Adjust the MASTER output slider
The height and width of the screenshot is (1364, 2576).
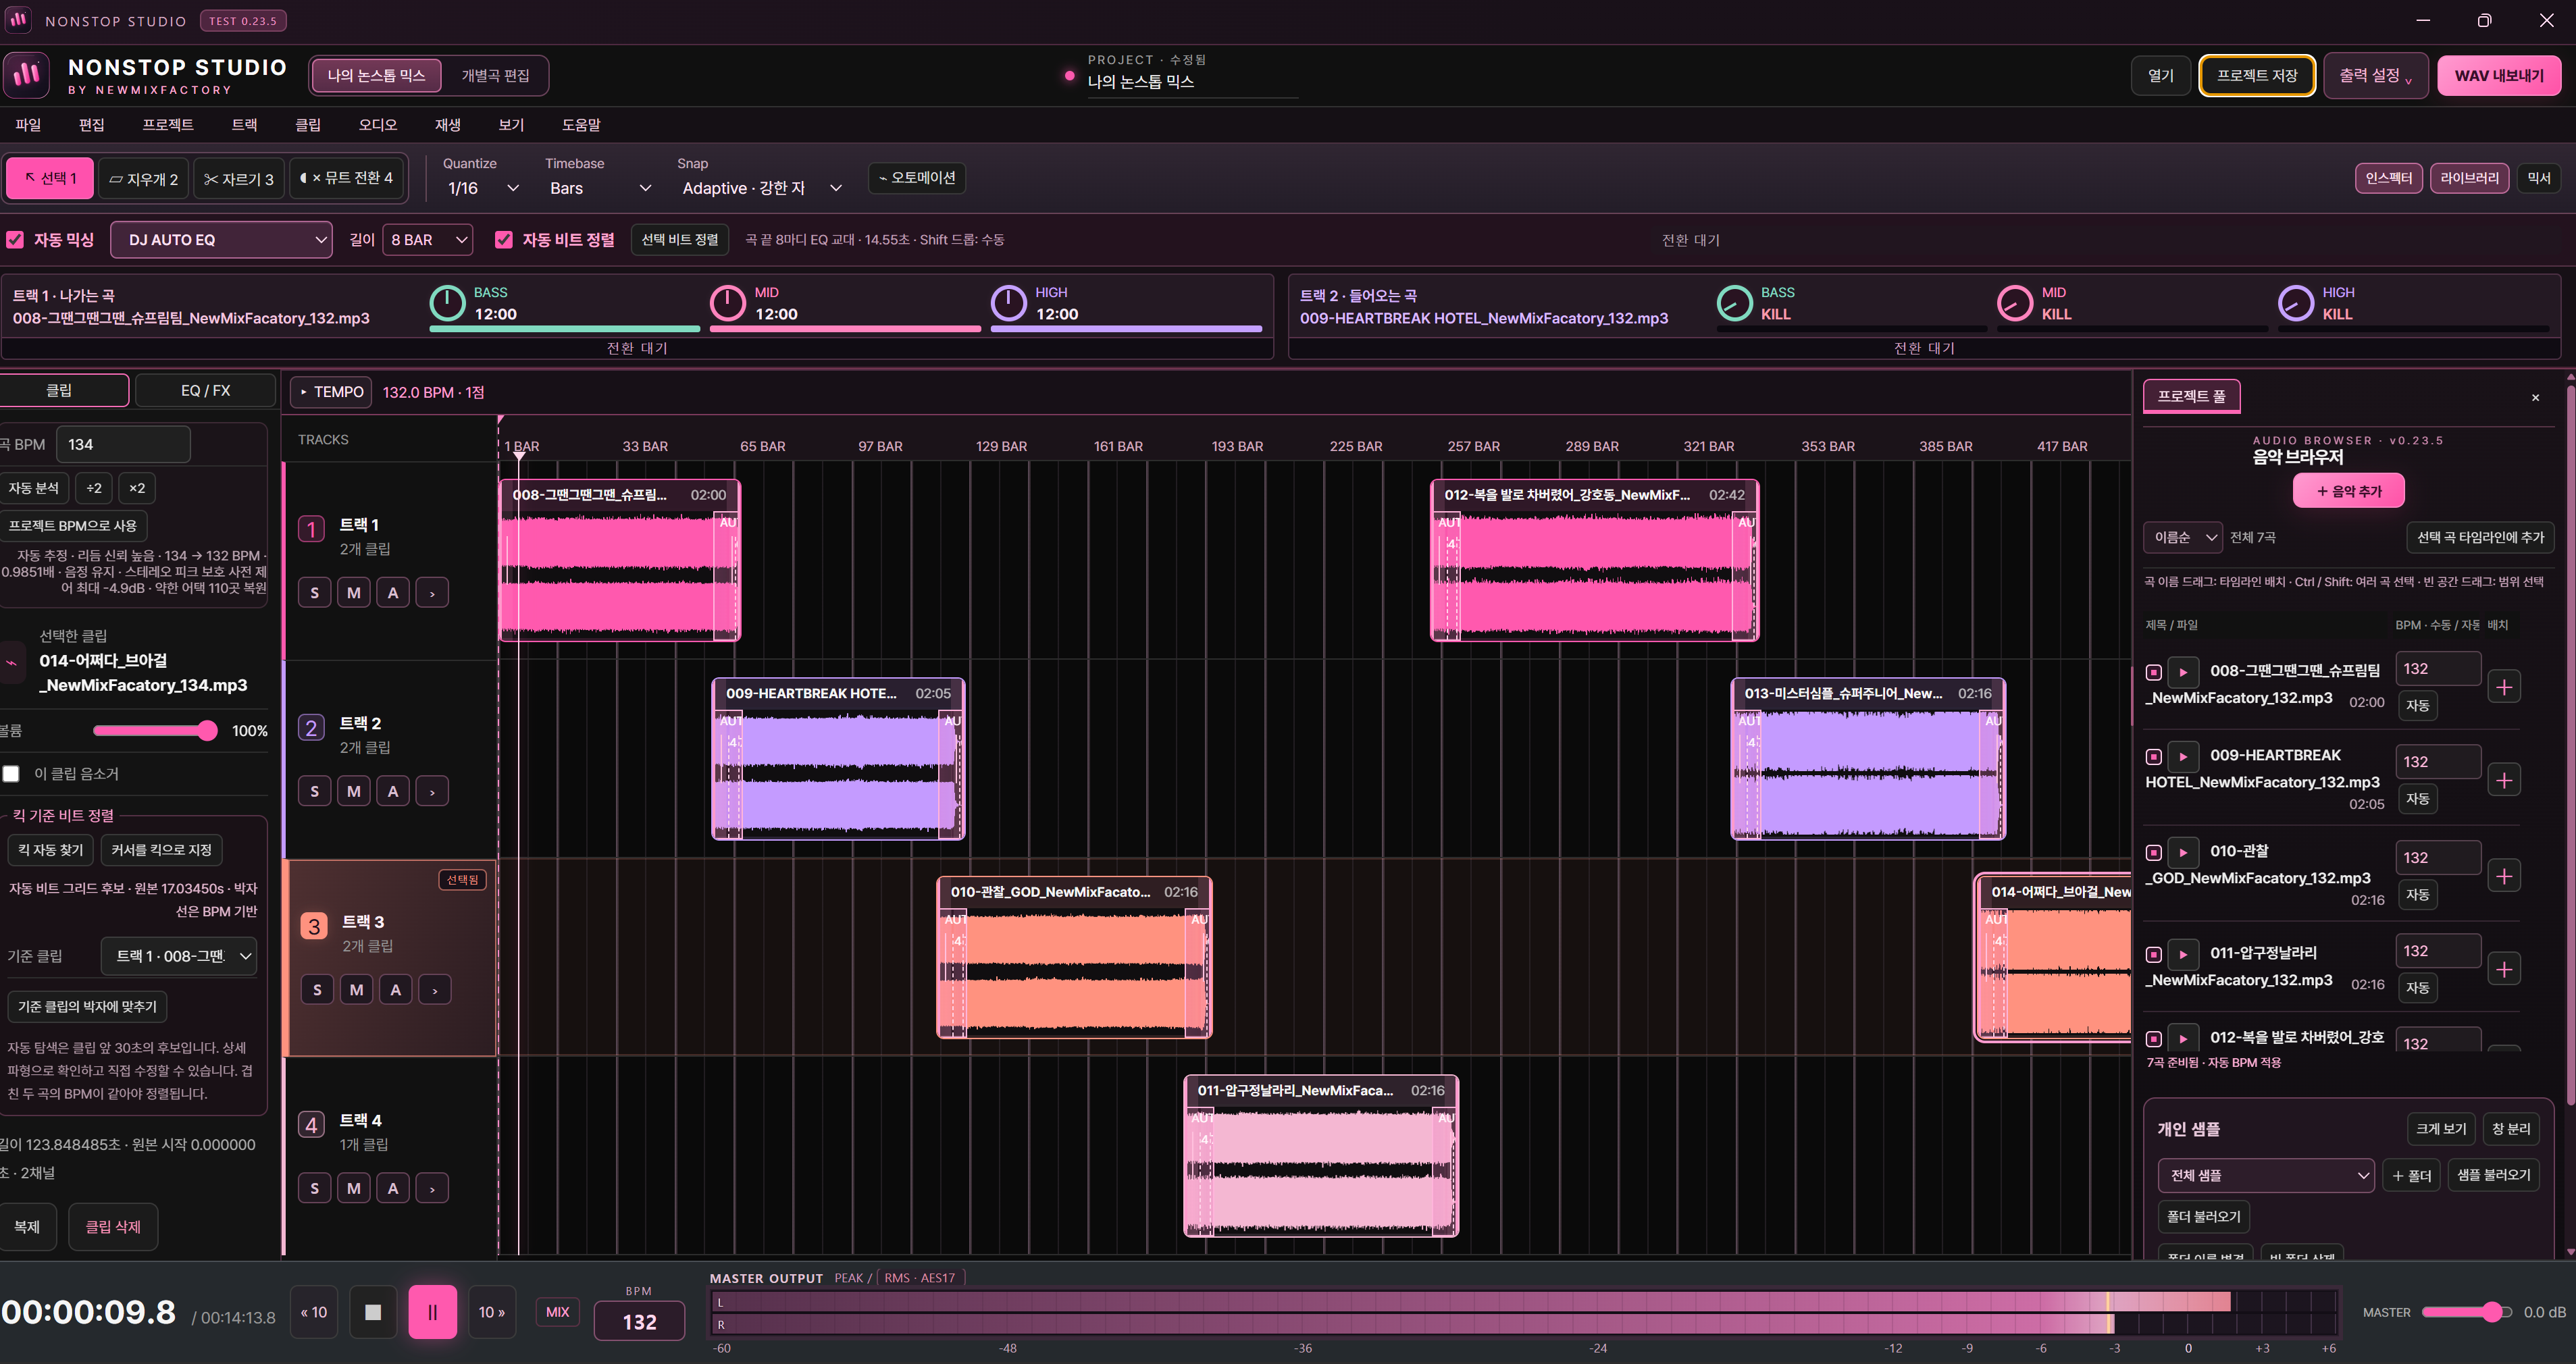2466,1312
